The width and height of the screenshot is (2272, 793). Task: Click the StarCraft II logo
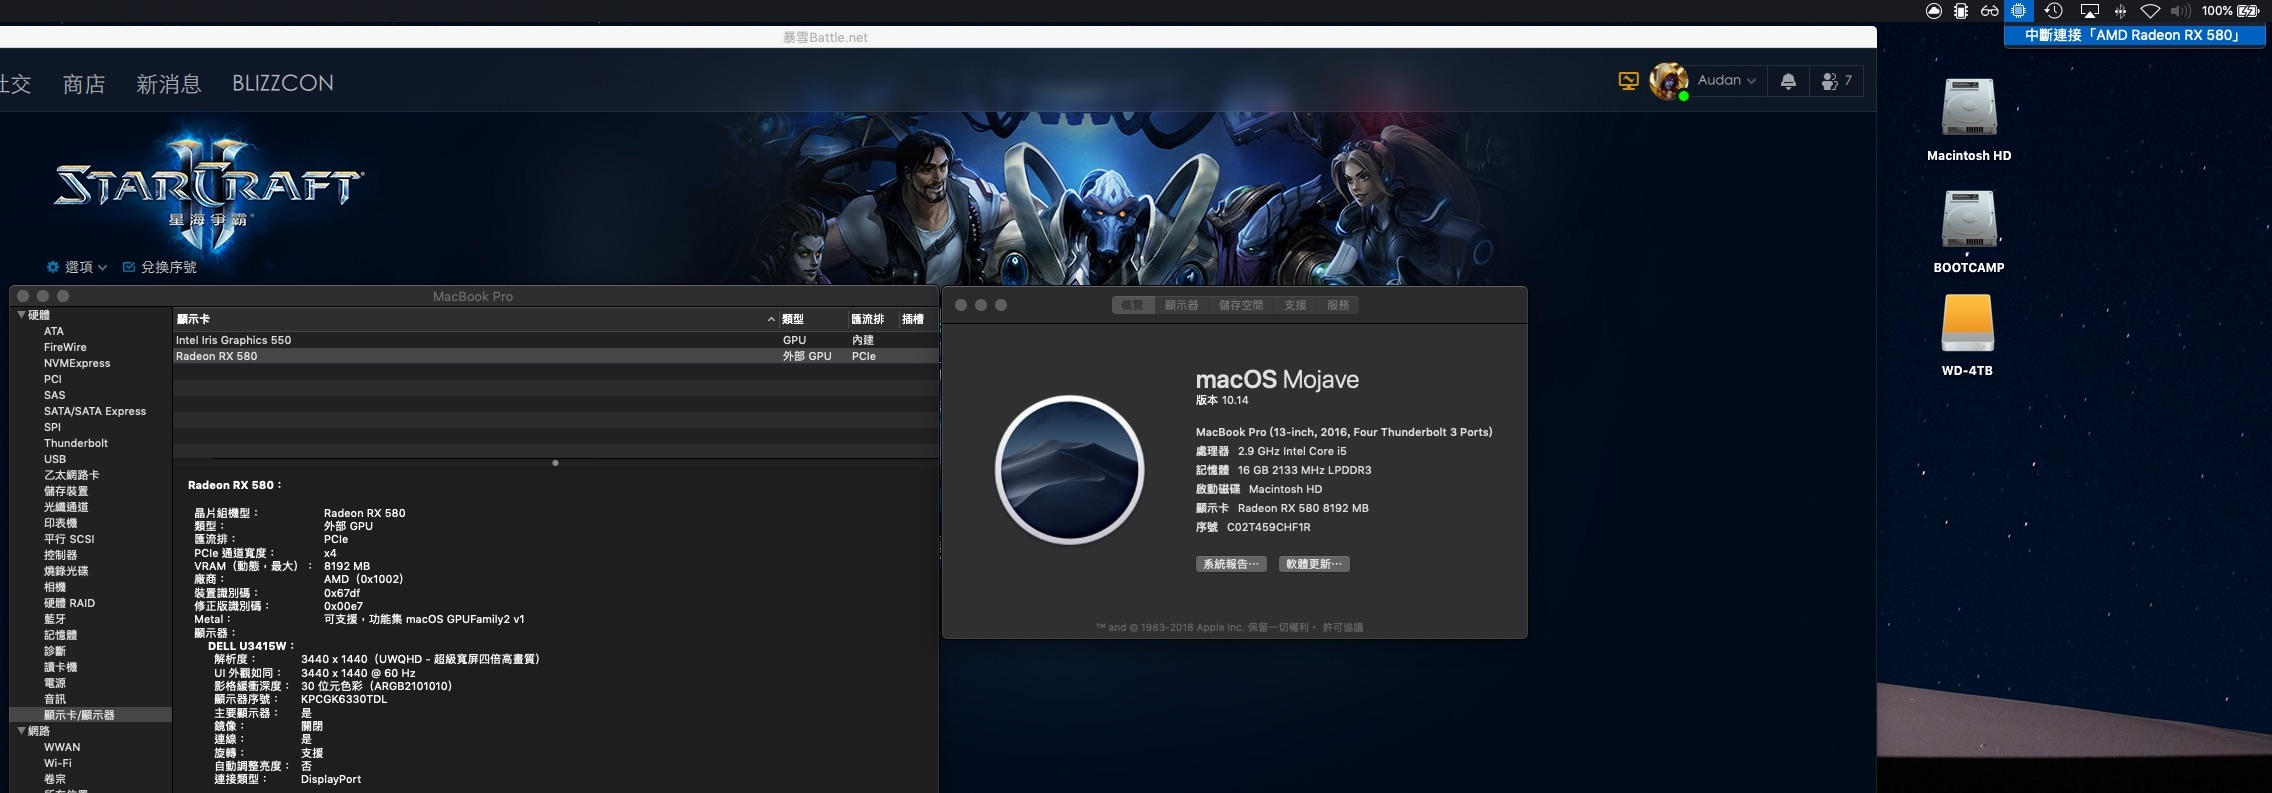click(208, 188)
